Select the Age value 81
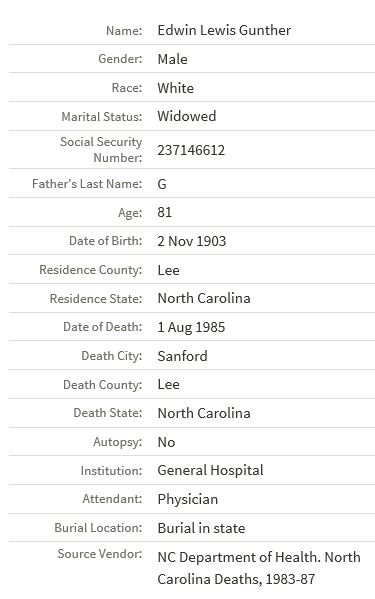The width and height of the screenshot is (375, 599). tap(165, 212)
